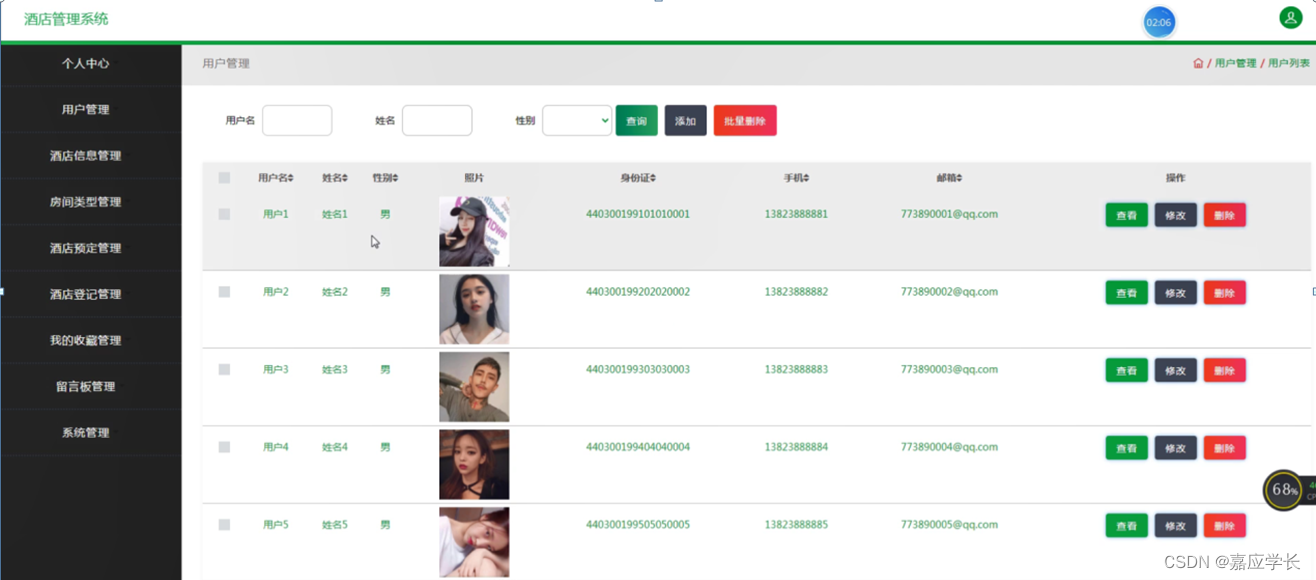
Task: Click 删除 for 用户4
Action: pos(1224,448)
